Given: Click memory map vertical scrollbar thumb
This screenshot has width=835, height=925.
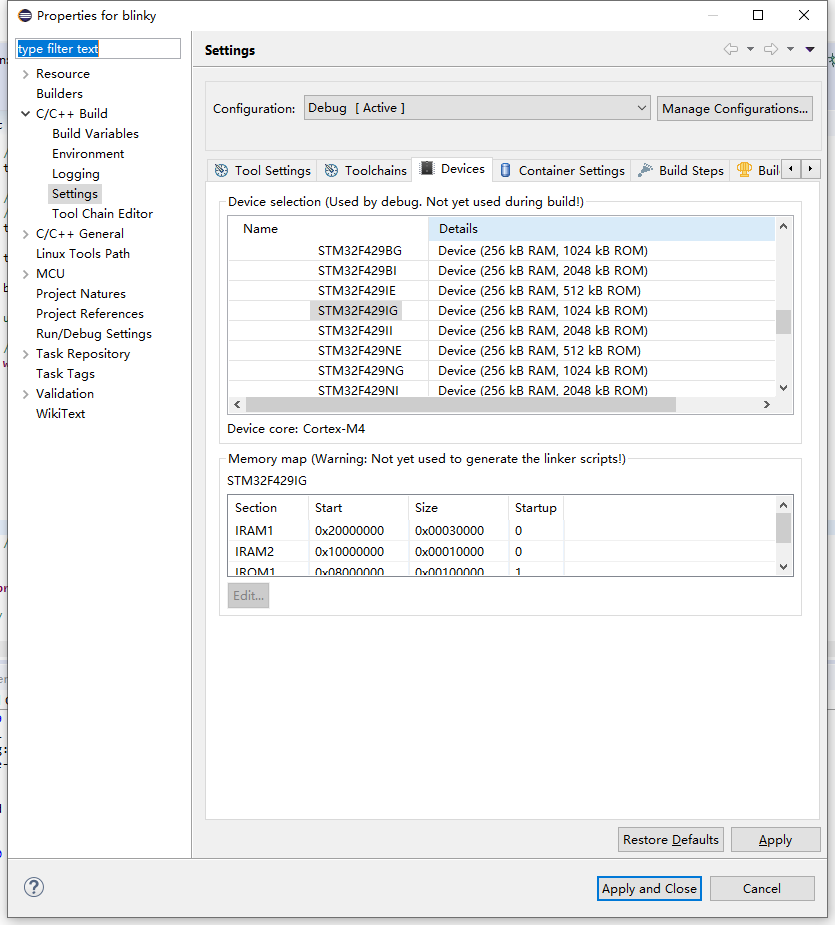Looking at the screenshot, I should (783, 527).
